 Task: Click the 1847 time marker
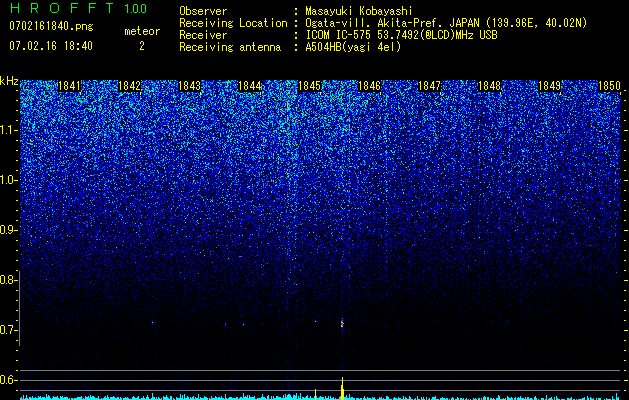(x=430, y=86)
